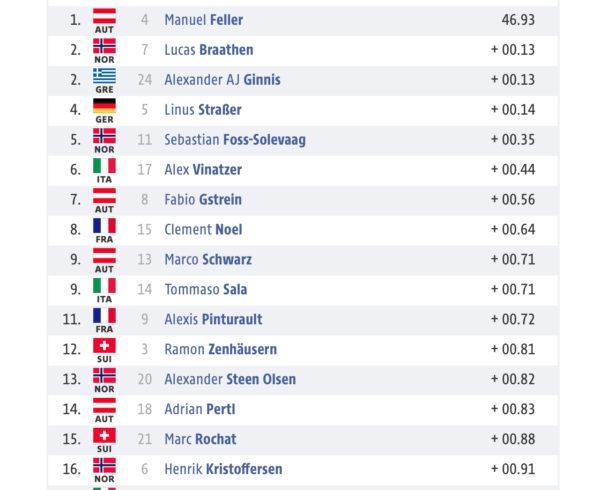Select Alexander Steen Olsen's name
Viewport: 615px width, 490px height.
230,379
